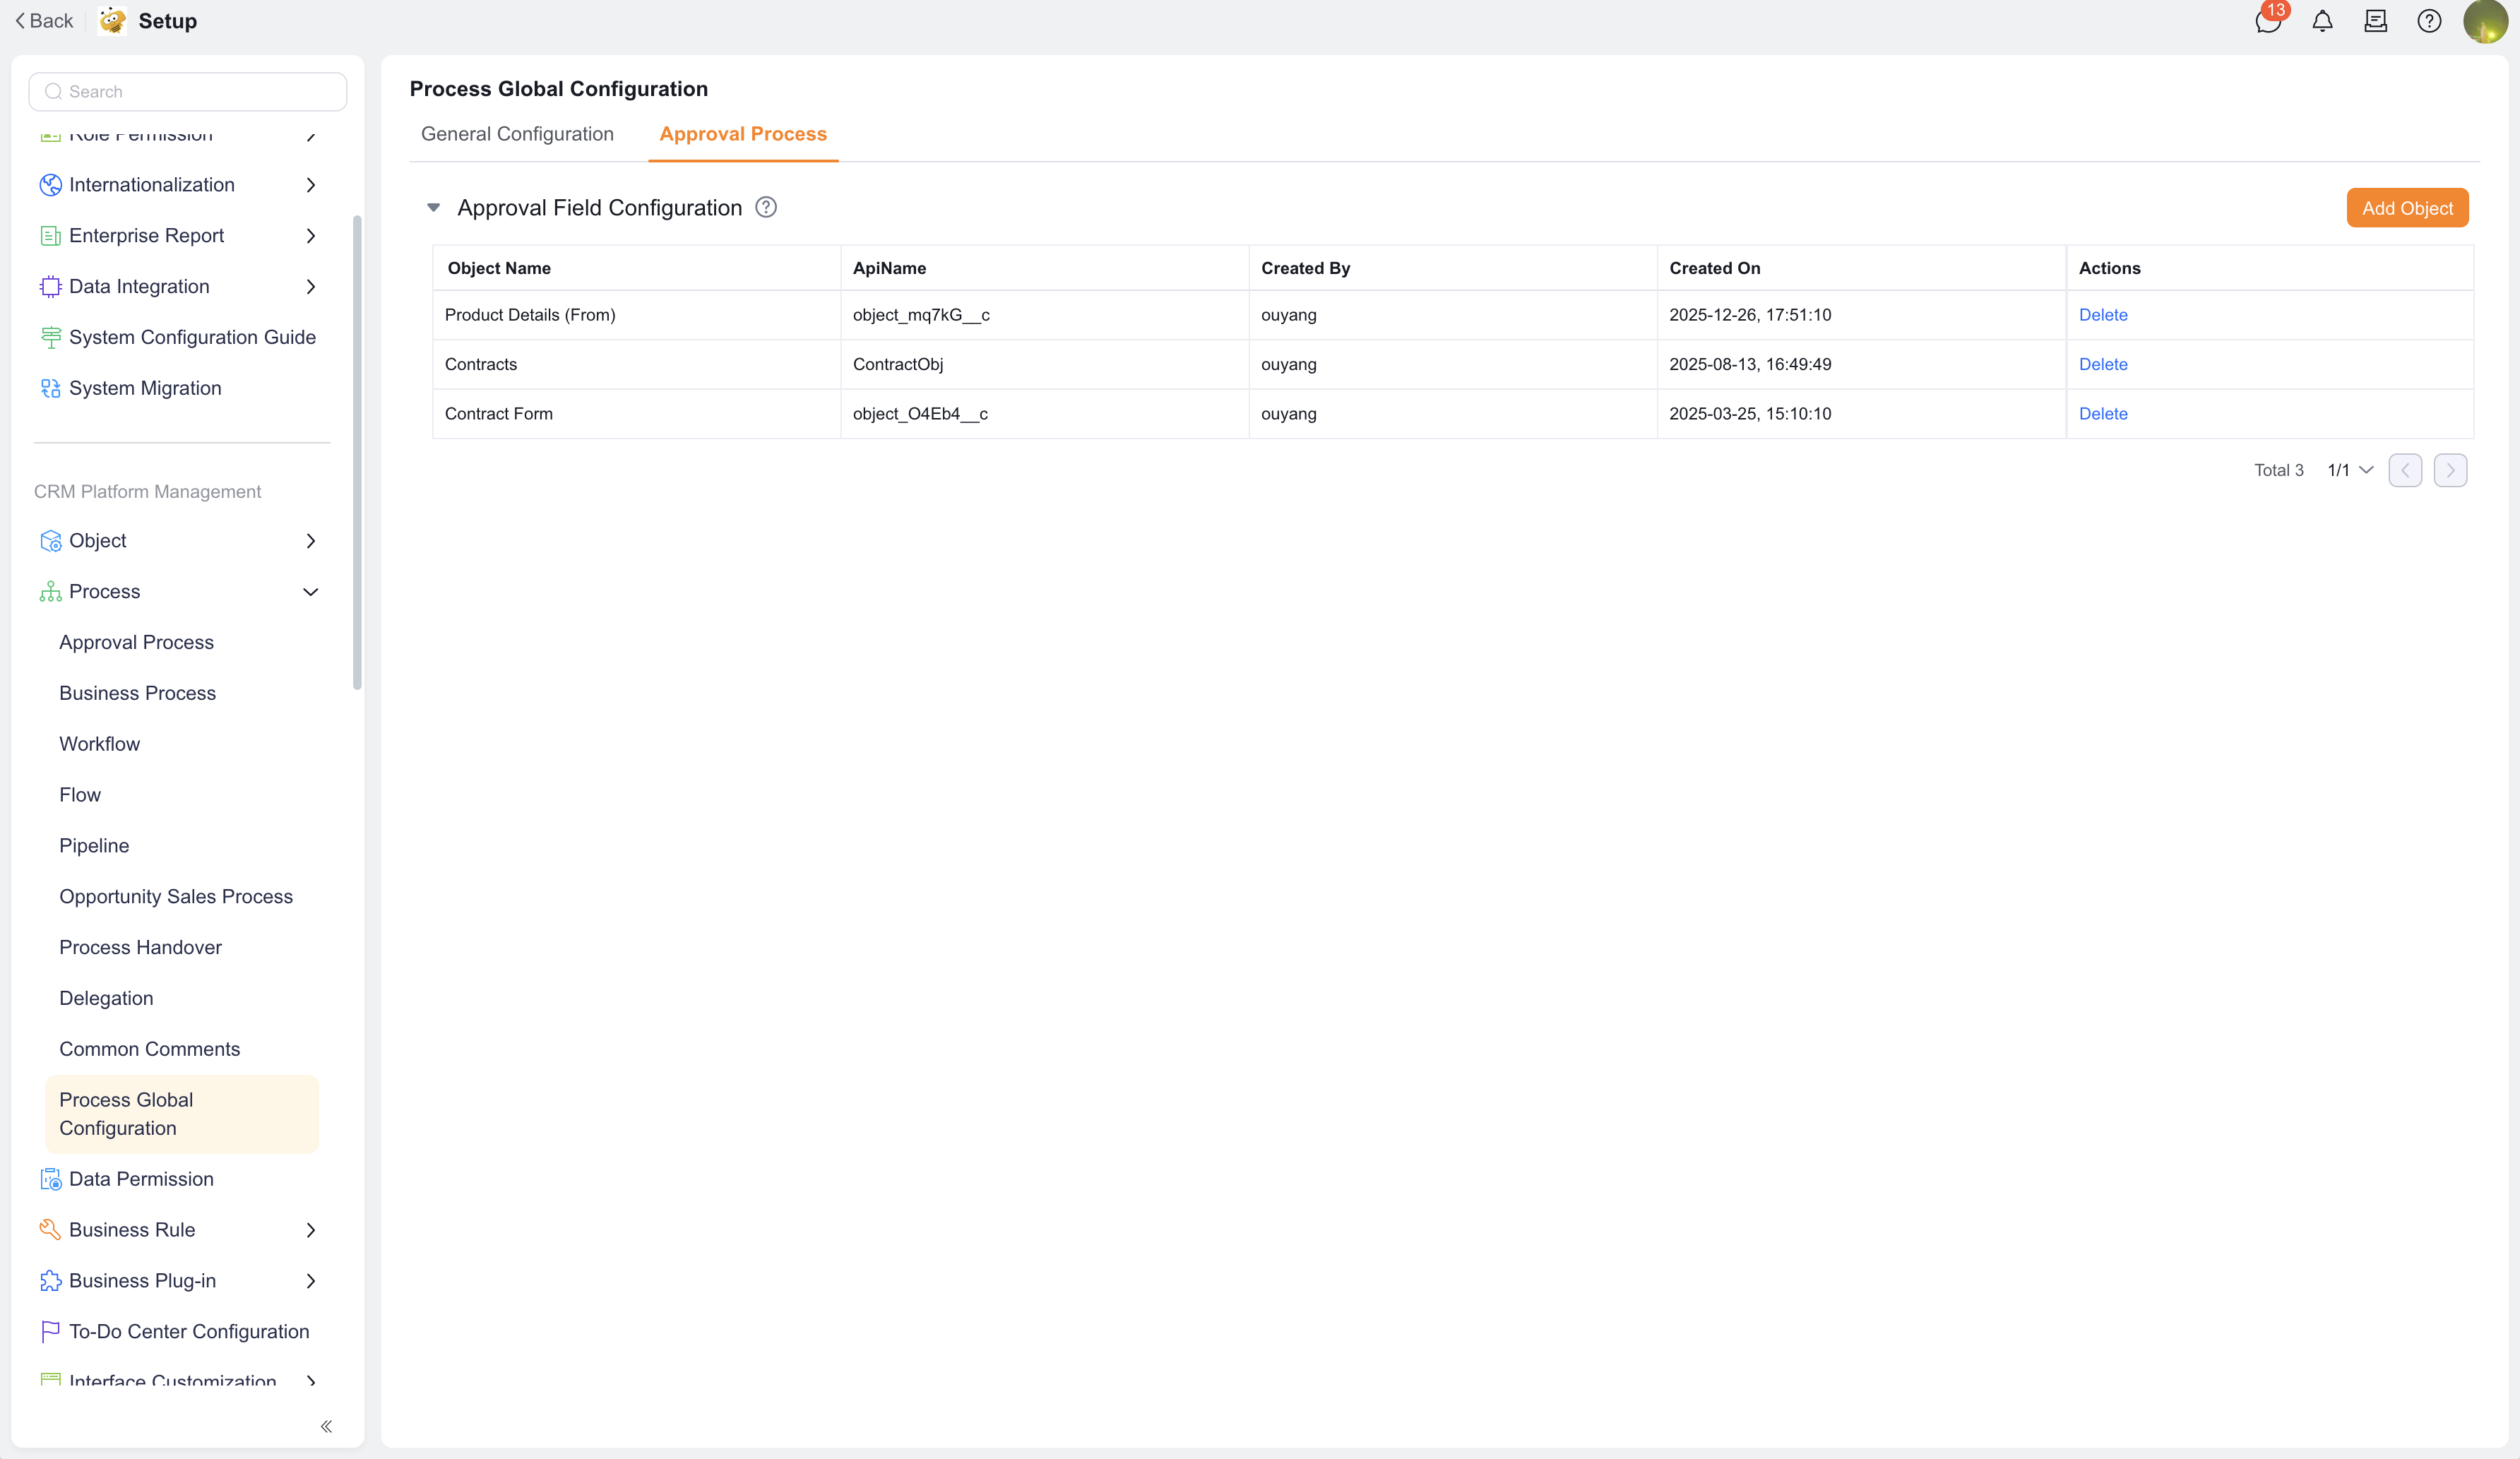Viewport: 2520px width, 1459px height.
Task: Click the Object cube icon
Action: pos(50,541)
